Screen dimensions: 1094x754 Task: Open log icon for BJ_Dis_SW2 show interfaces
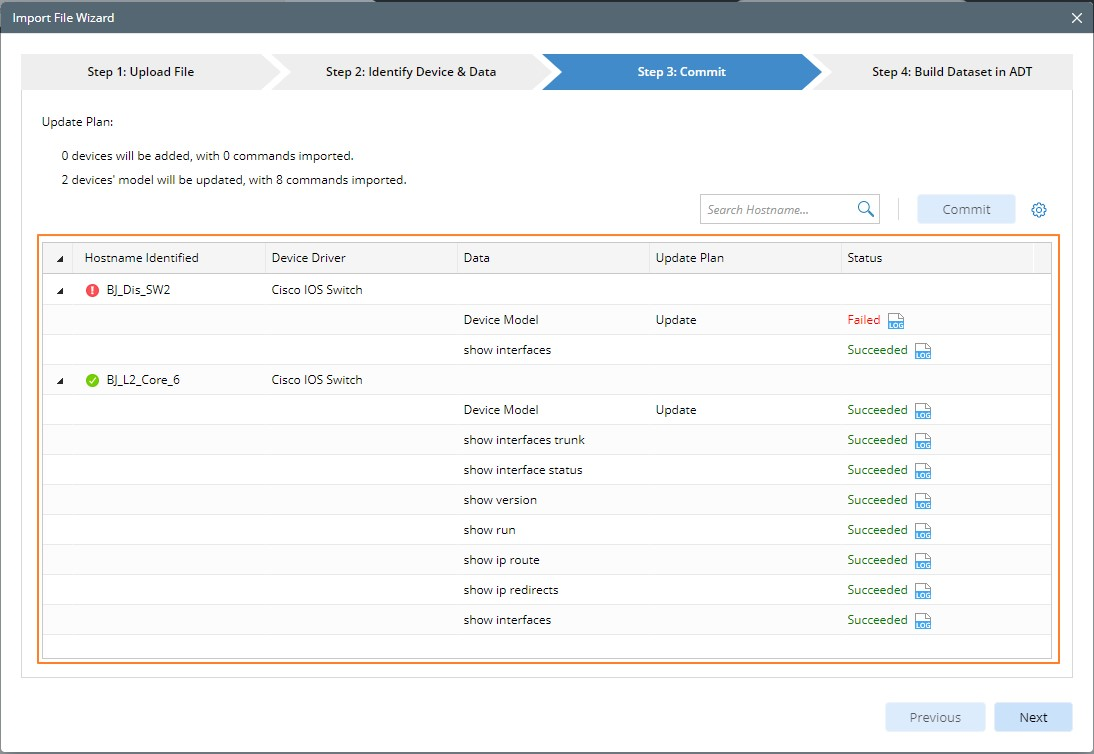pos(923,351)
